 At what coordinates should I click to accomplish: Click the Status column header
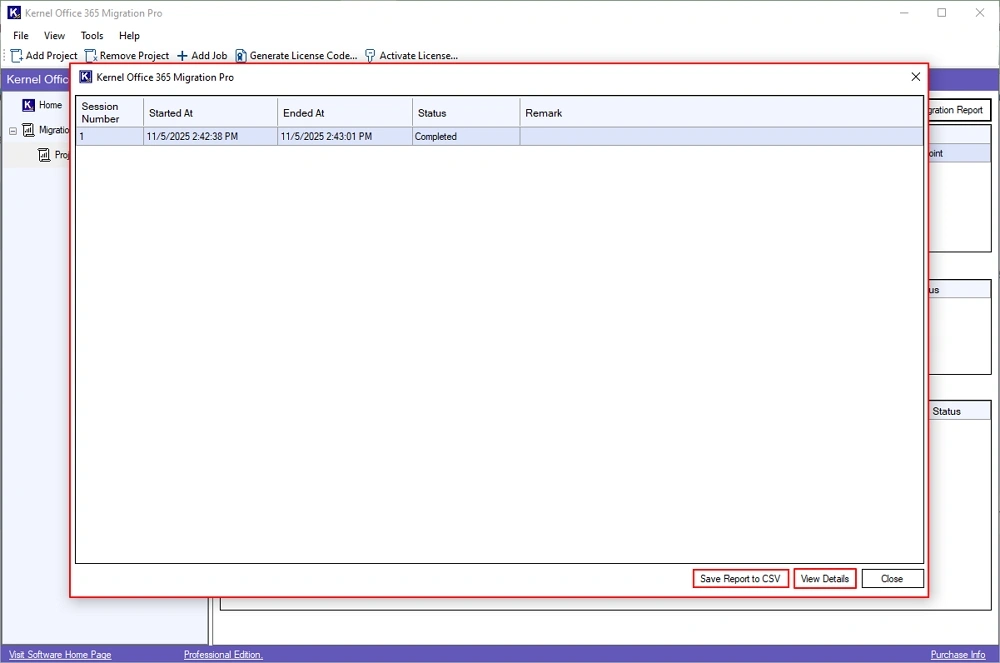click(465, 113)
